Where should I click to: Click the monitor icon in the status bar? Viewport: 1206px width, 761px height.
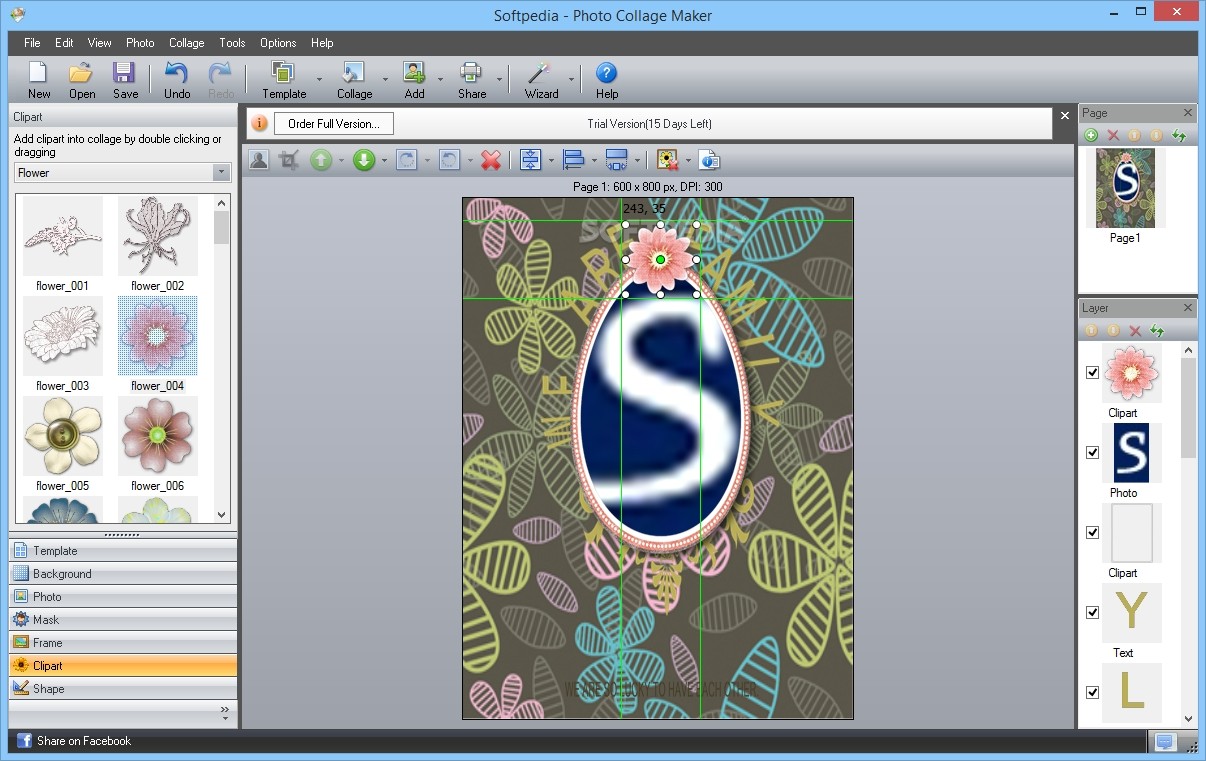point(1164,741)
